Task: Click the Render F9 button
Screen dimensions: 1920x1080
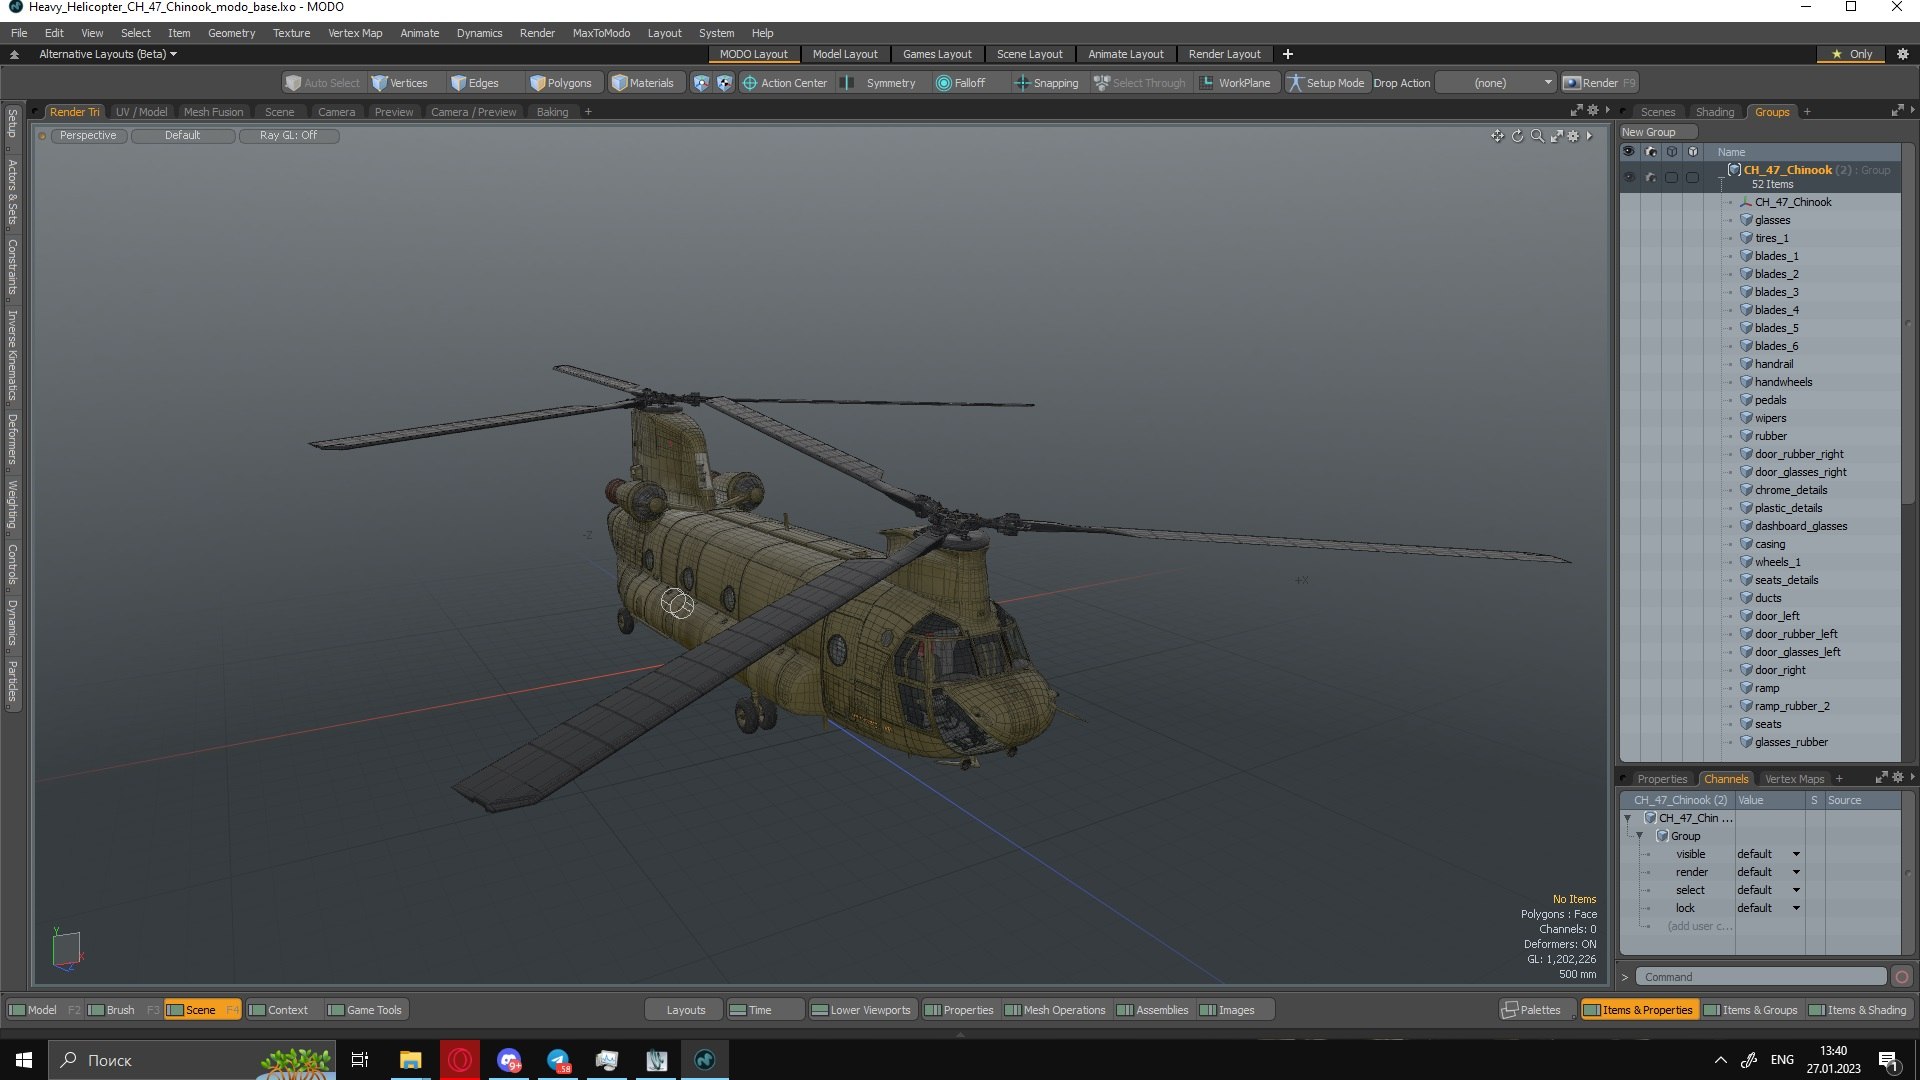Action: point(1599,83)
